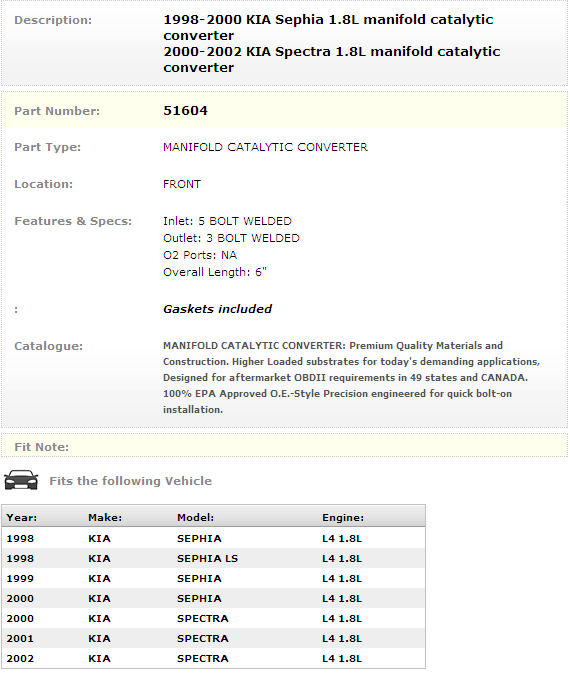570x690 pixels.
Task: Click the FRONT location value
Action: click(182, 184)
